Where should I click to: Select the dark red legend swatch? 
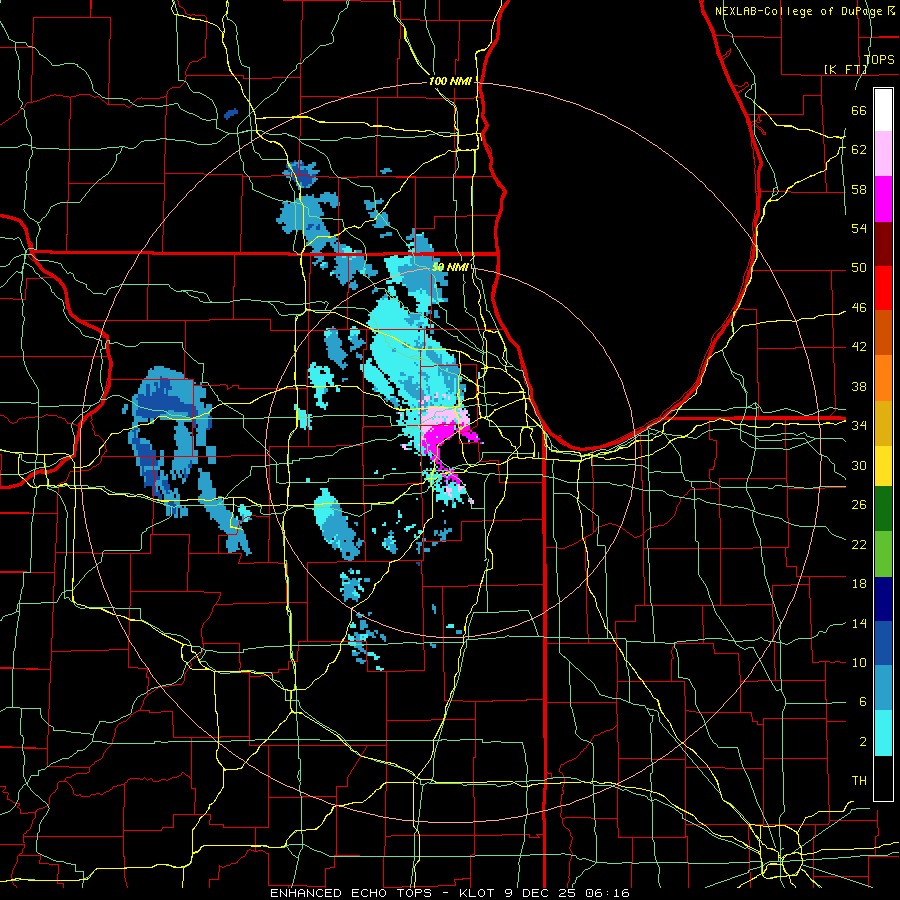point(883,243)
